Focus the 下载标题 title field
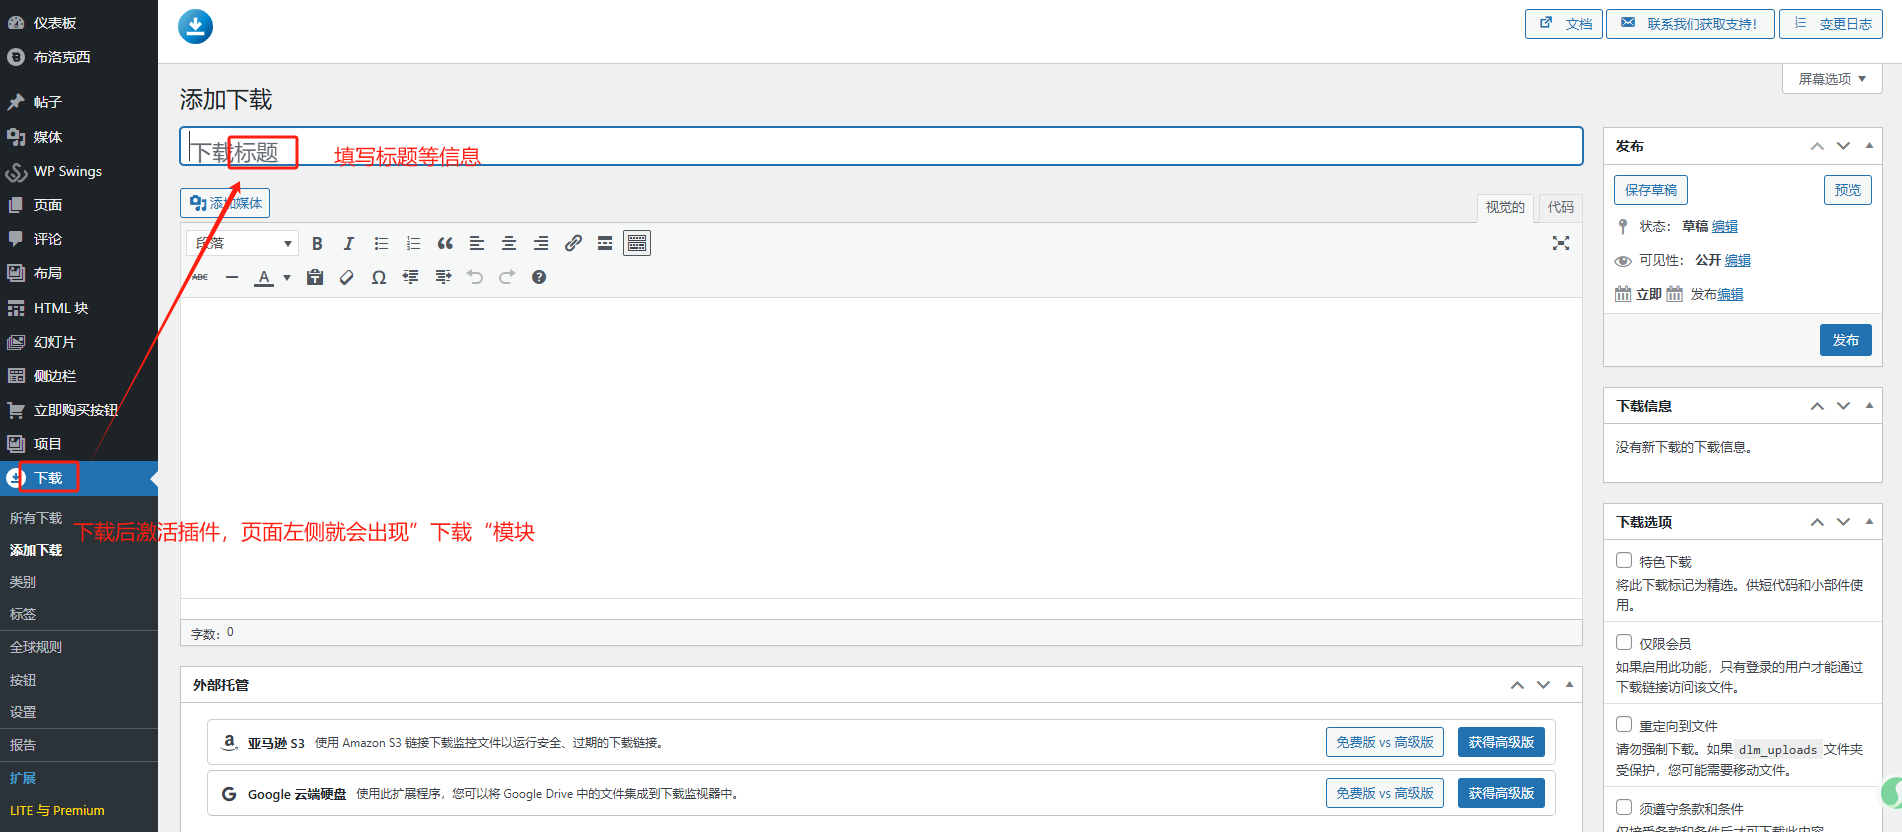This screenshot has width=1902, height=832. pos(881,146)
